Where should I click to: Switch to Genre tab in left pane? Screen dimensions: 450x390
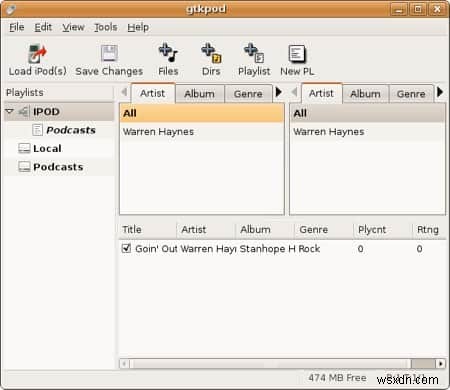(x=248, y=94)
